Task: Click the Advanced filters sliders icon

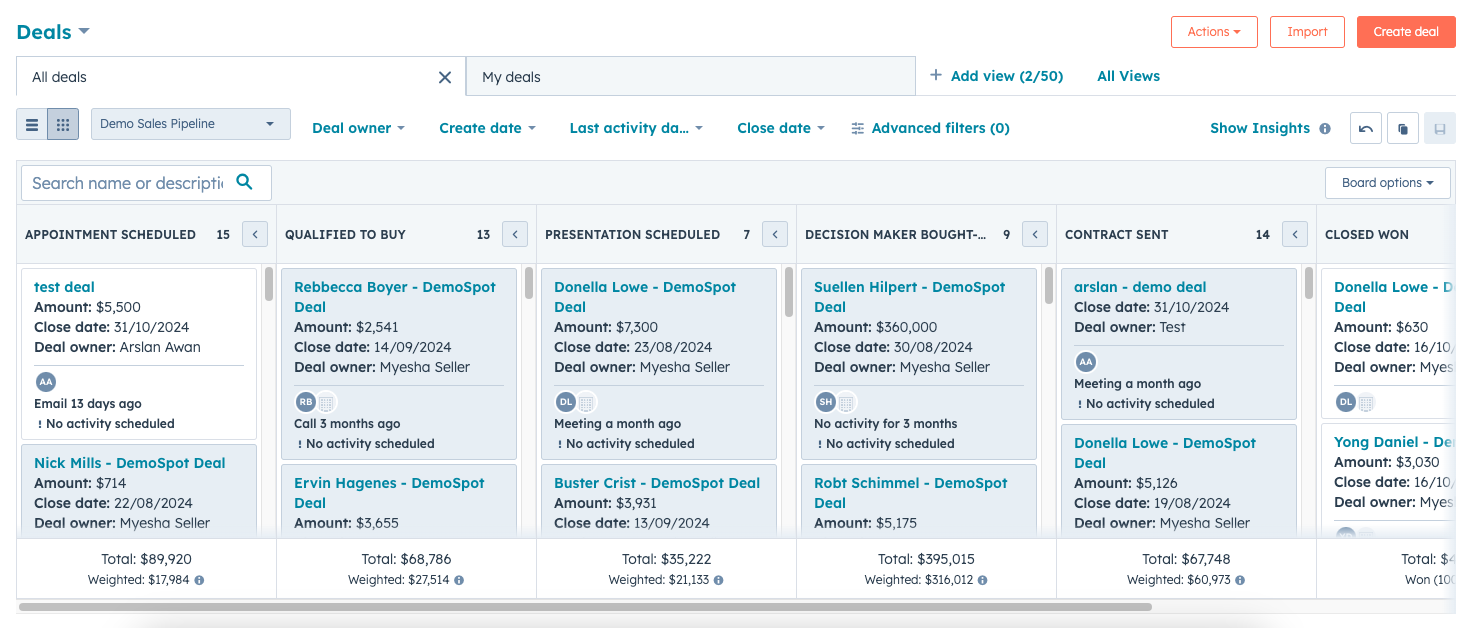Action: (x=858, y=128)
